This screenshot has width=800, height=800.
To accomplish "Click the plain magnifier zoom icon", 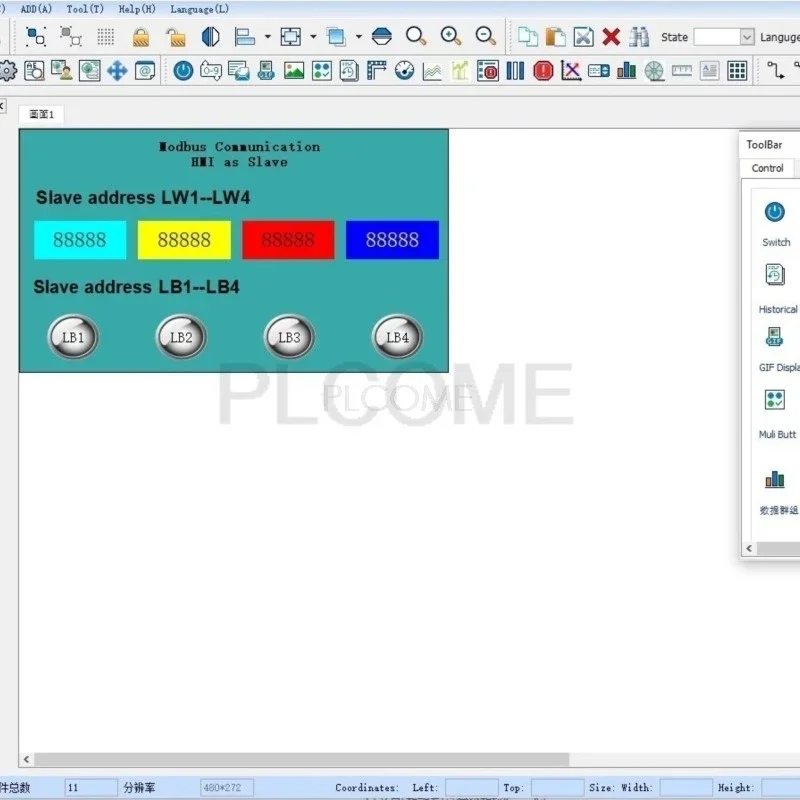I will (x=416, y=37).
